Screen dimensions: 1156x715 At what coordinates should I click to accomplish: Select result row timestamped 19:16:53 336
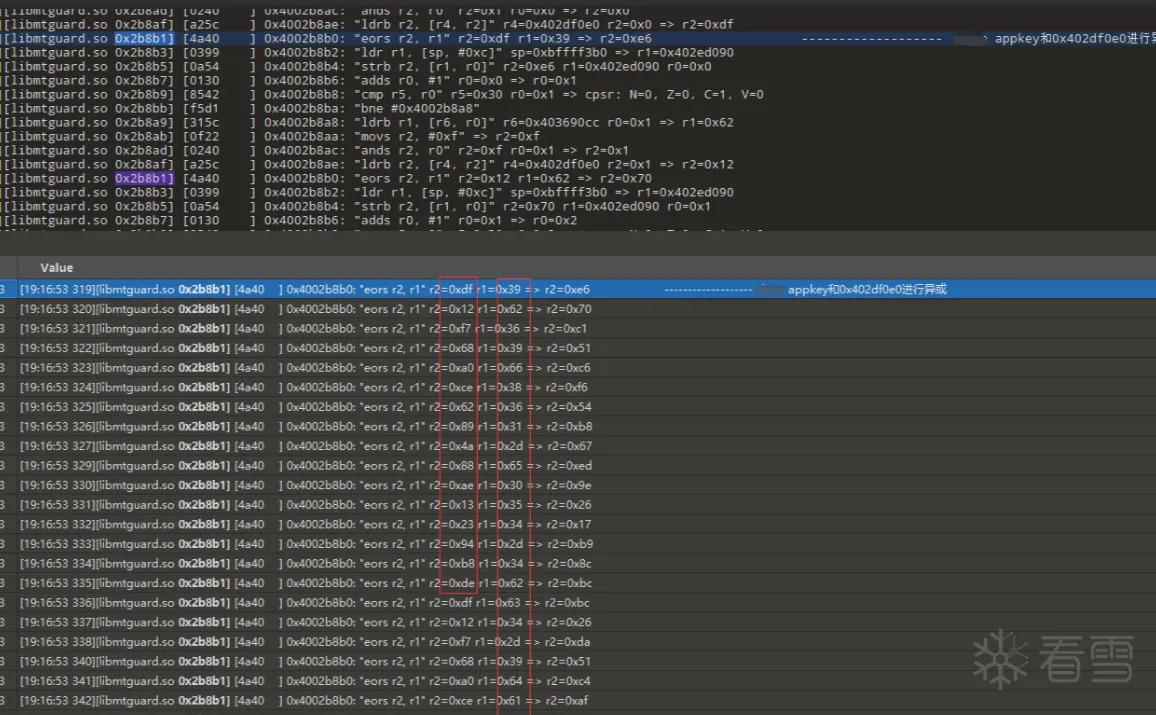(578, 603)
